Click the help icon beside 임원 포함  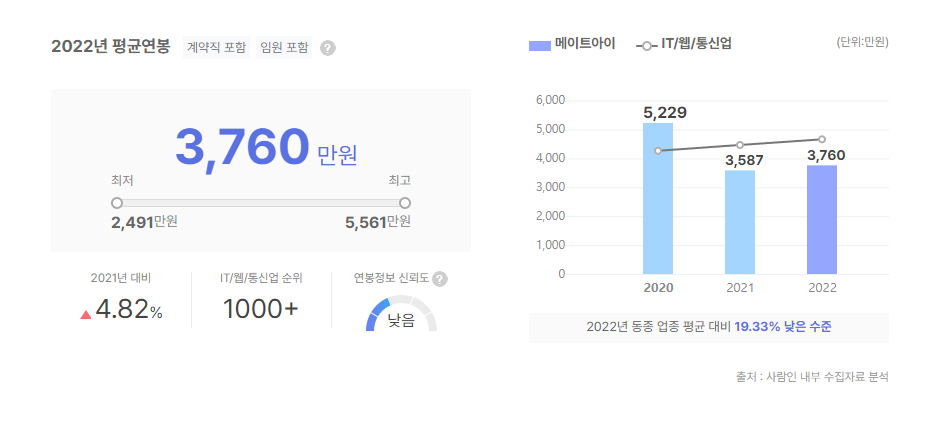328,48
